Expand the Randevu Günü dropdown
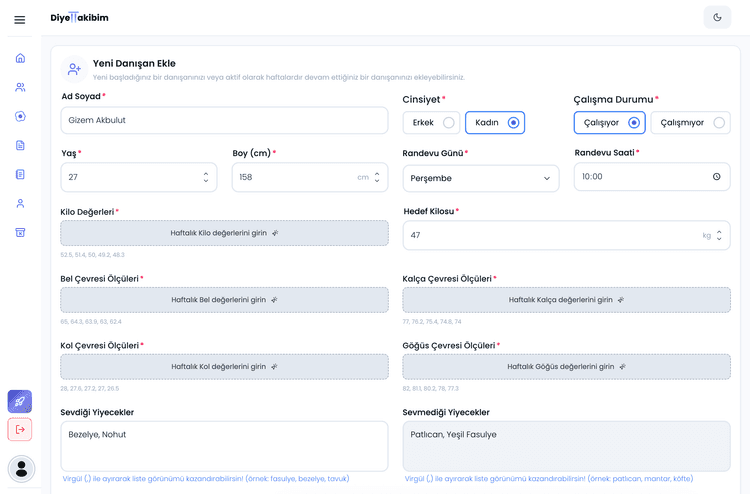 pyautogui.click(x=480, y=178)
